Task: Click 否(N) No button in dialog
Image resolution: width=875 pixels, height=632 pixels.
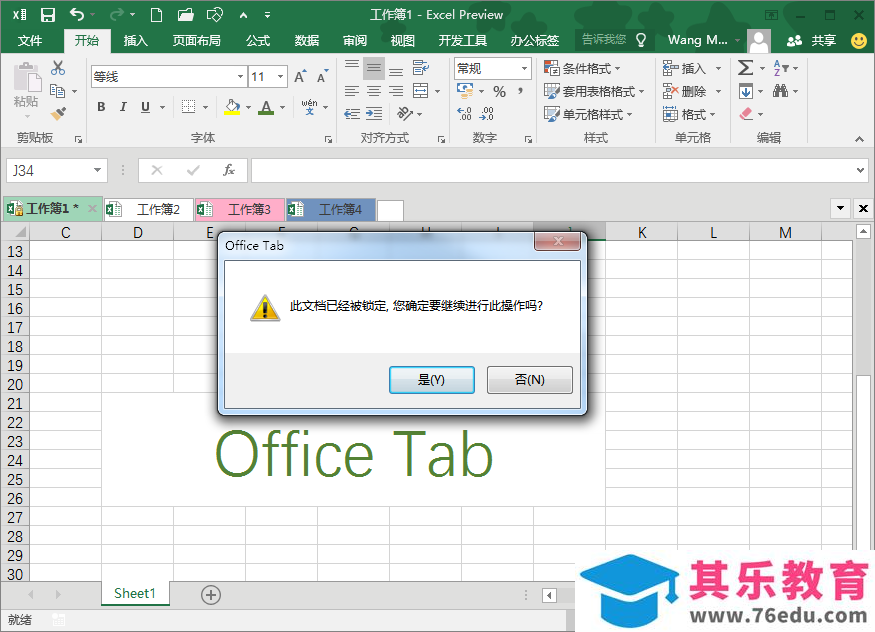Action: click(x=530, y=380)
